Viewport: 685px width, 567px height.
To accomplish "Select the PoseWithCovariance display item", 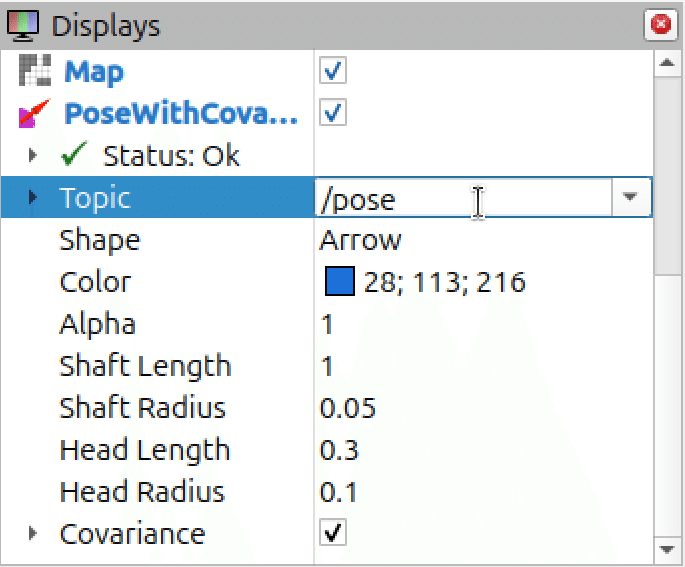I will (181, 115).
